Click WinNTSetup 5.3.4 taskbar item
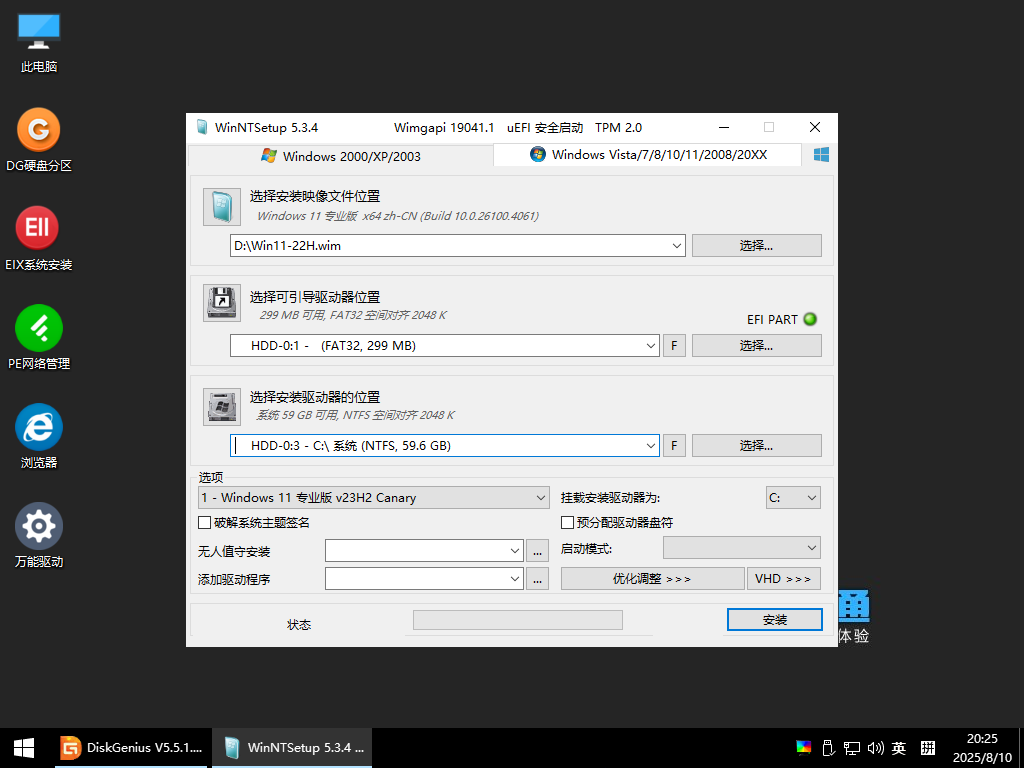 [x=292, y=748]
